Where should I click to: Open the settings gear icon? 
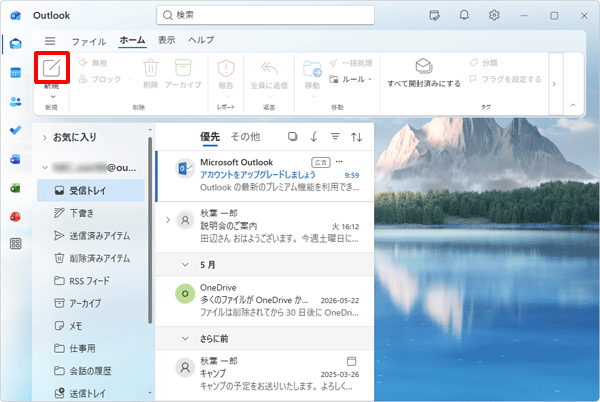coord(494,15)
